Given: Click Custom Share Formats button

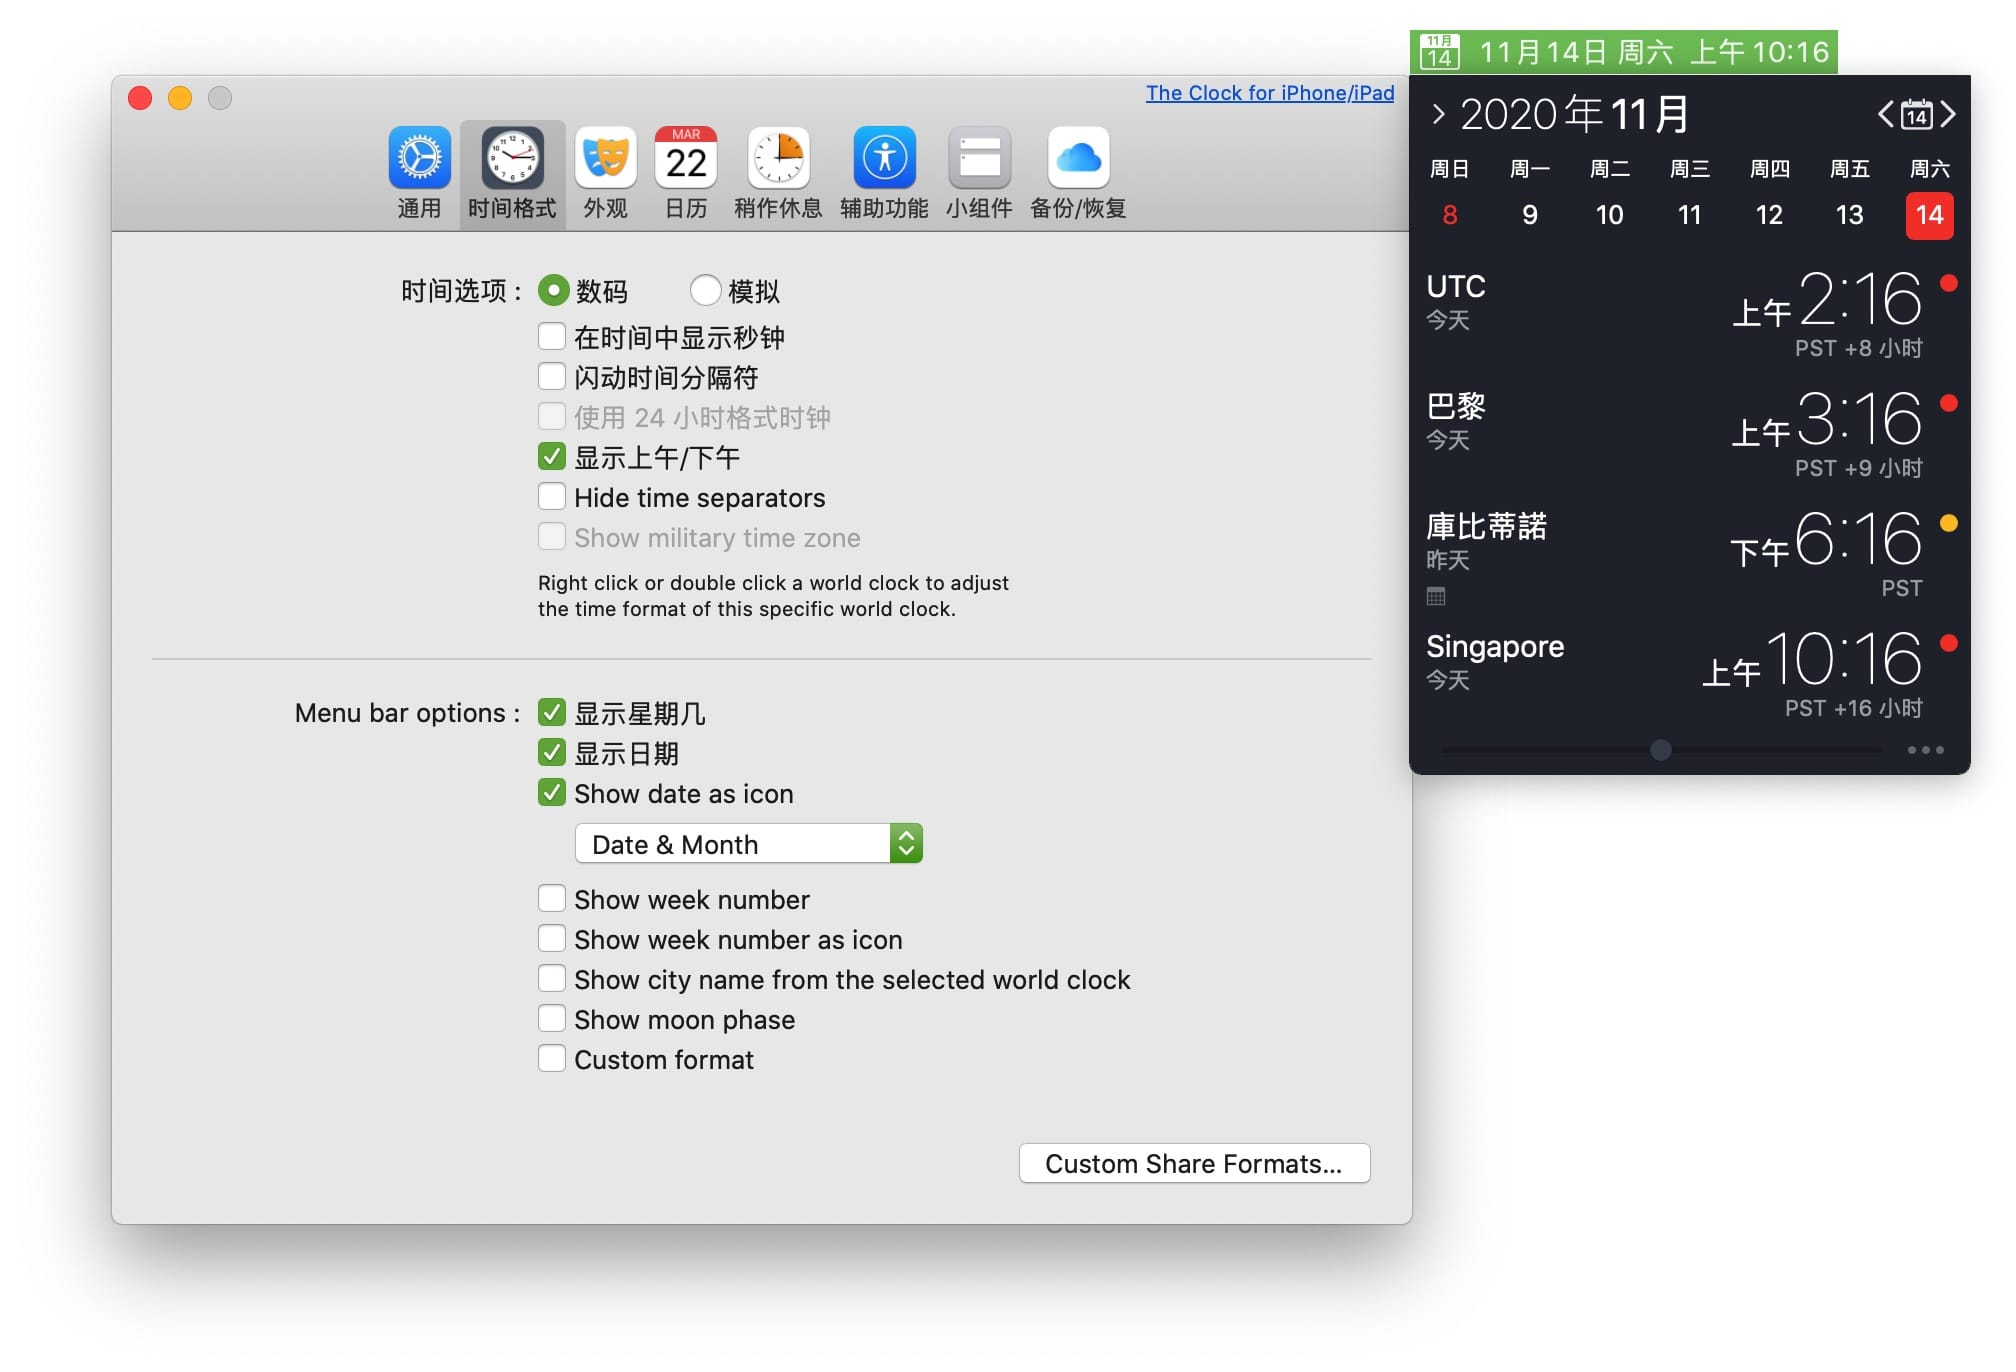Looking at the screenshot, I should click(1194, 1163).
